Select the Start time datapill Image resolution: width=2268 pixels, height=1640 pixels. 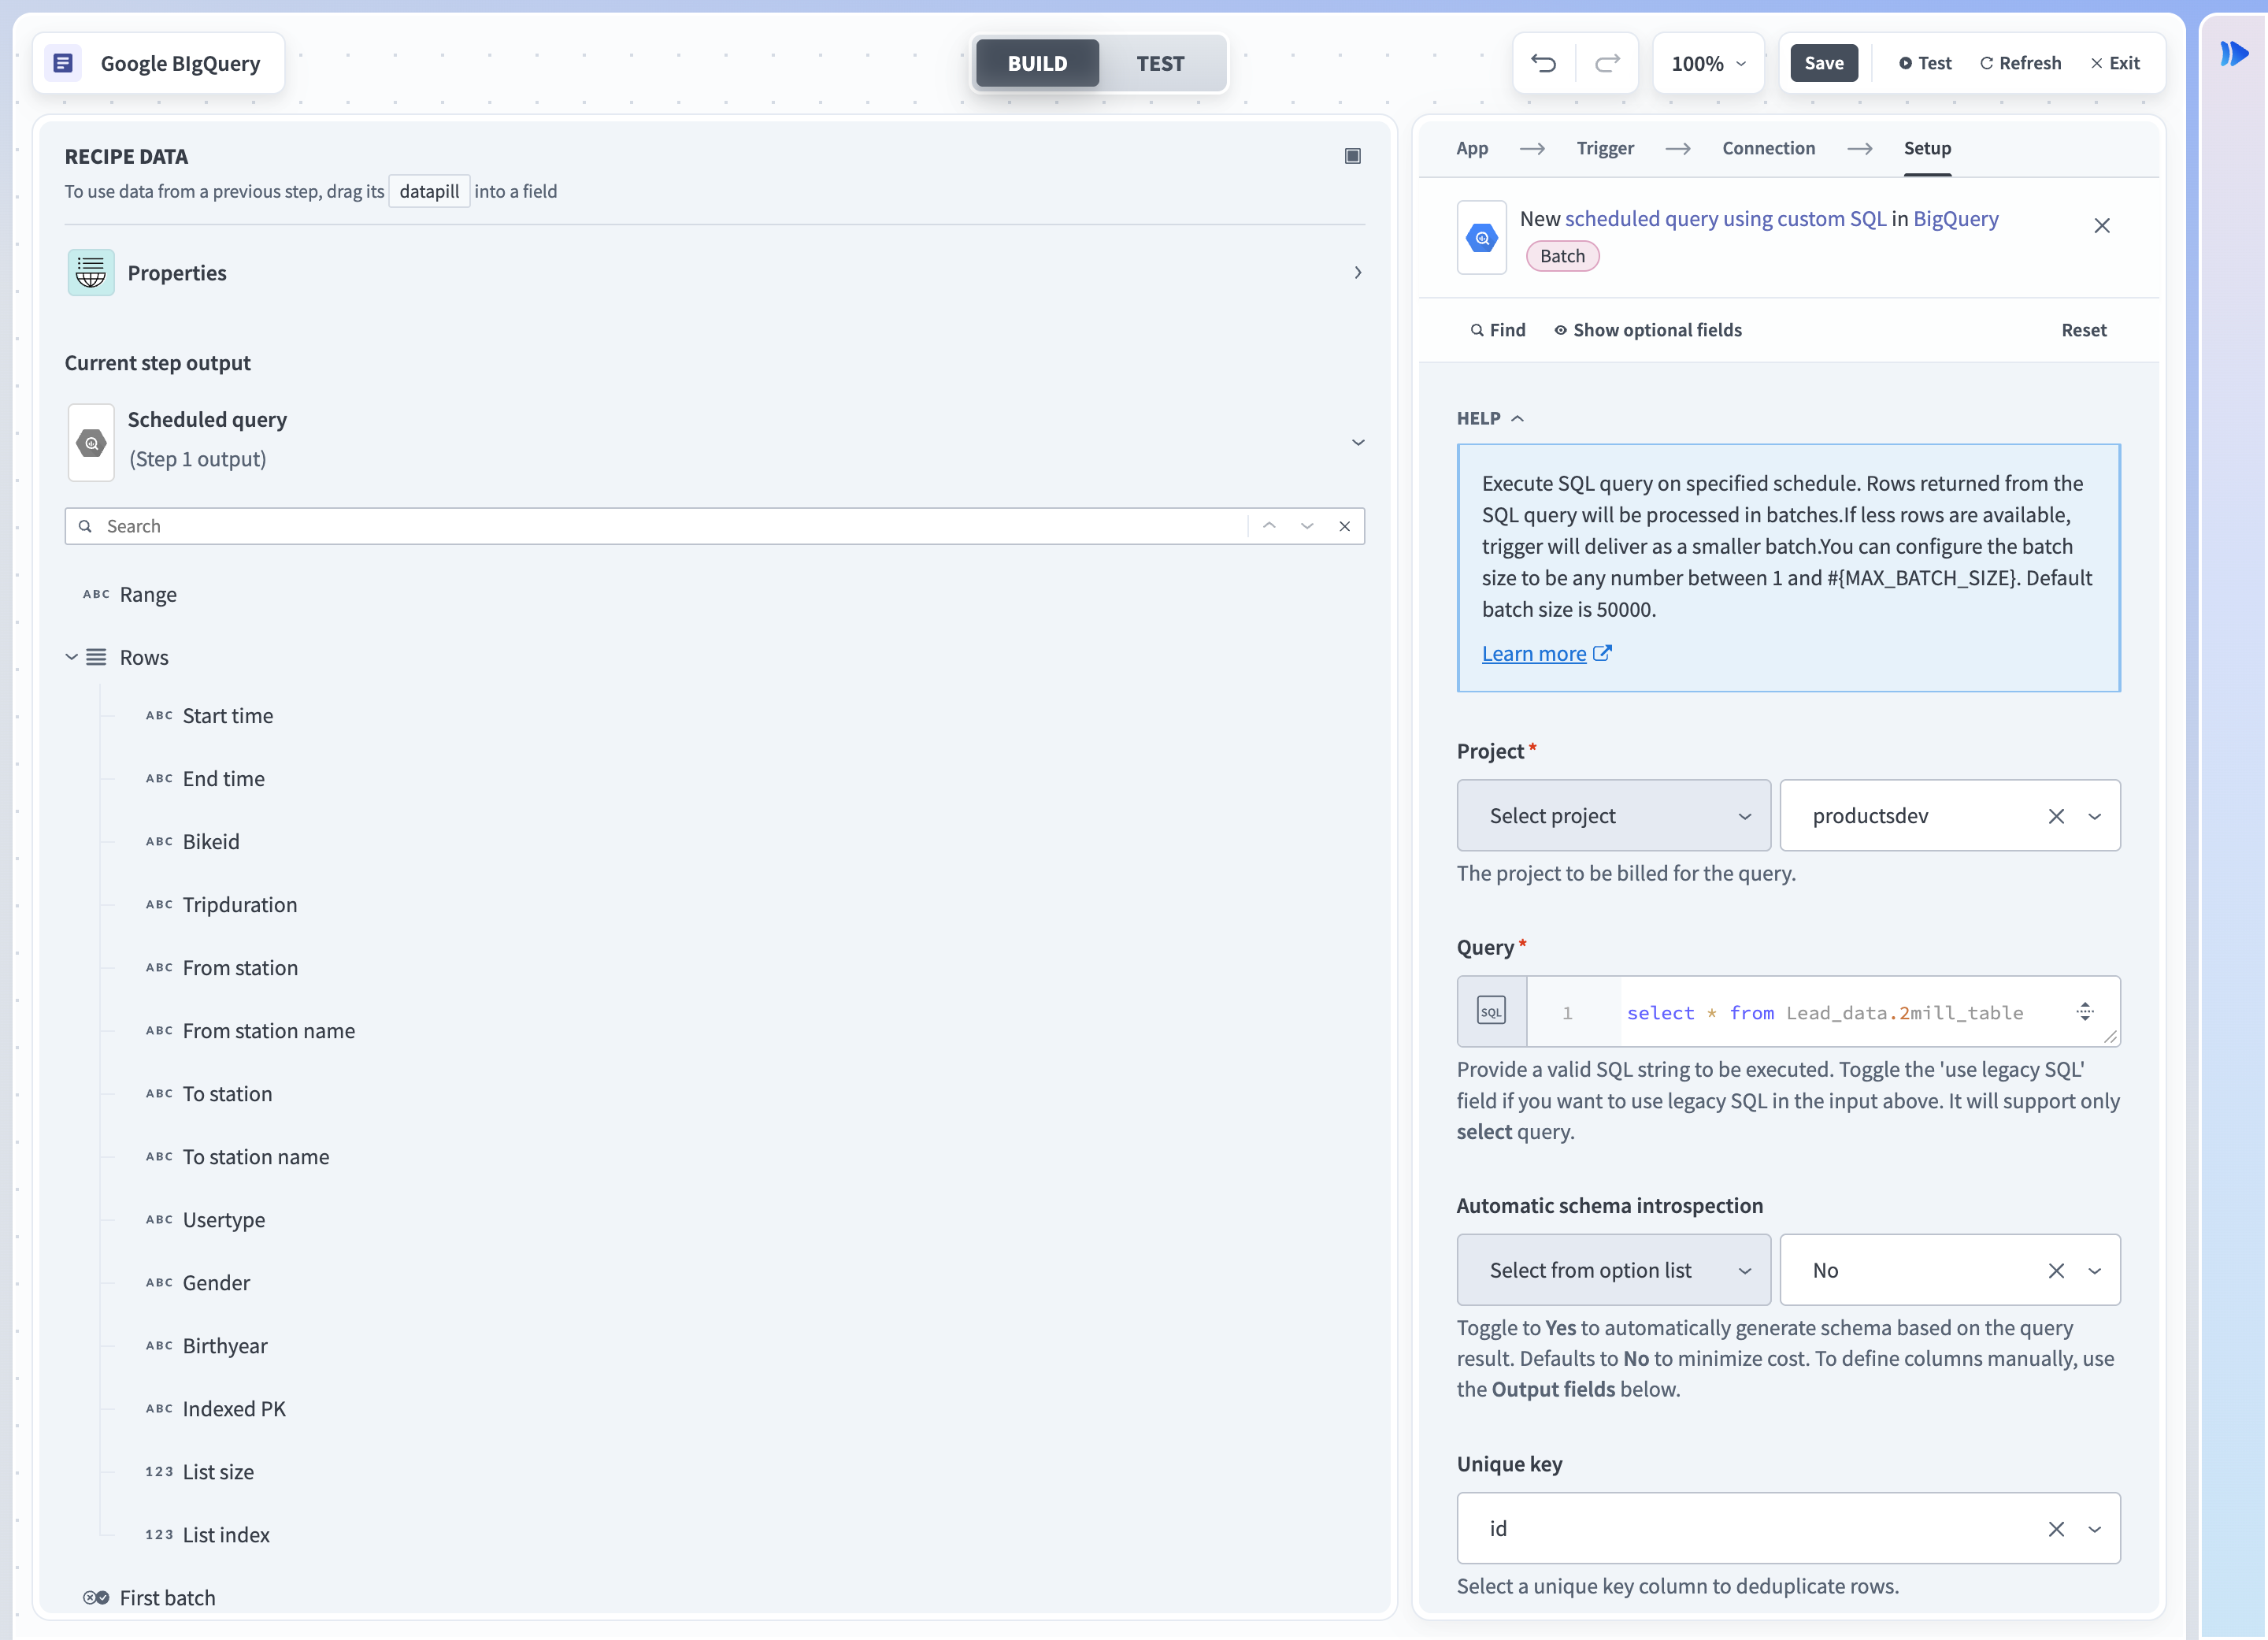[227, 715]
